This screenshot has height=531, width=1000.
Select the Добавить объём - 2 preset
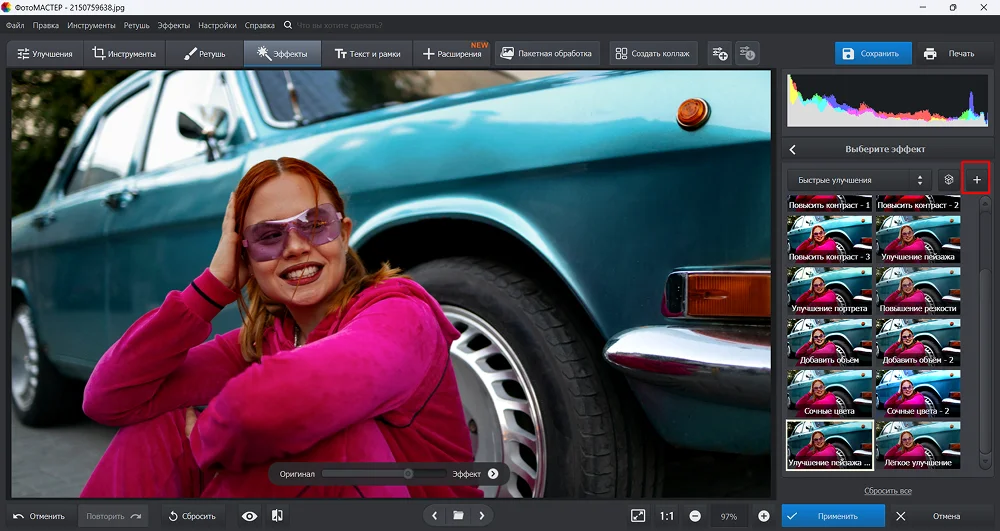(x=918, y=342)
